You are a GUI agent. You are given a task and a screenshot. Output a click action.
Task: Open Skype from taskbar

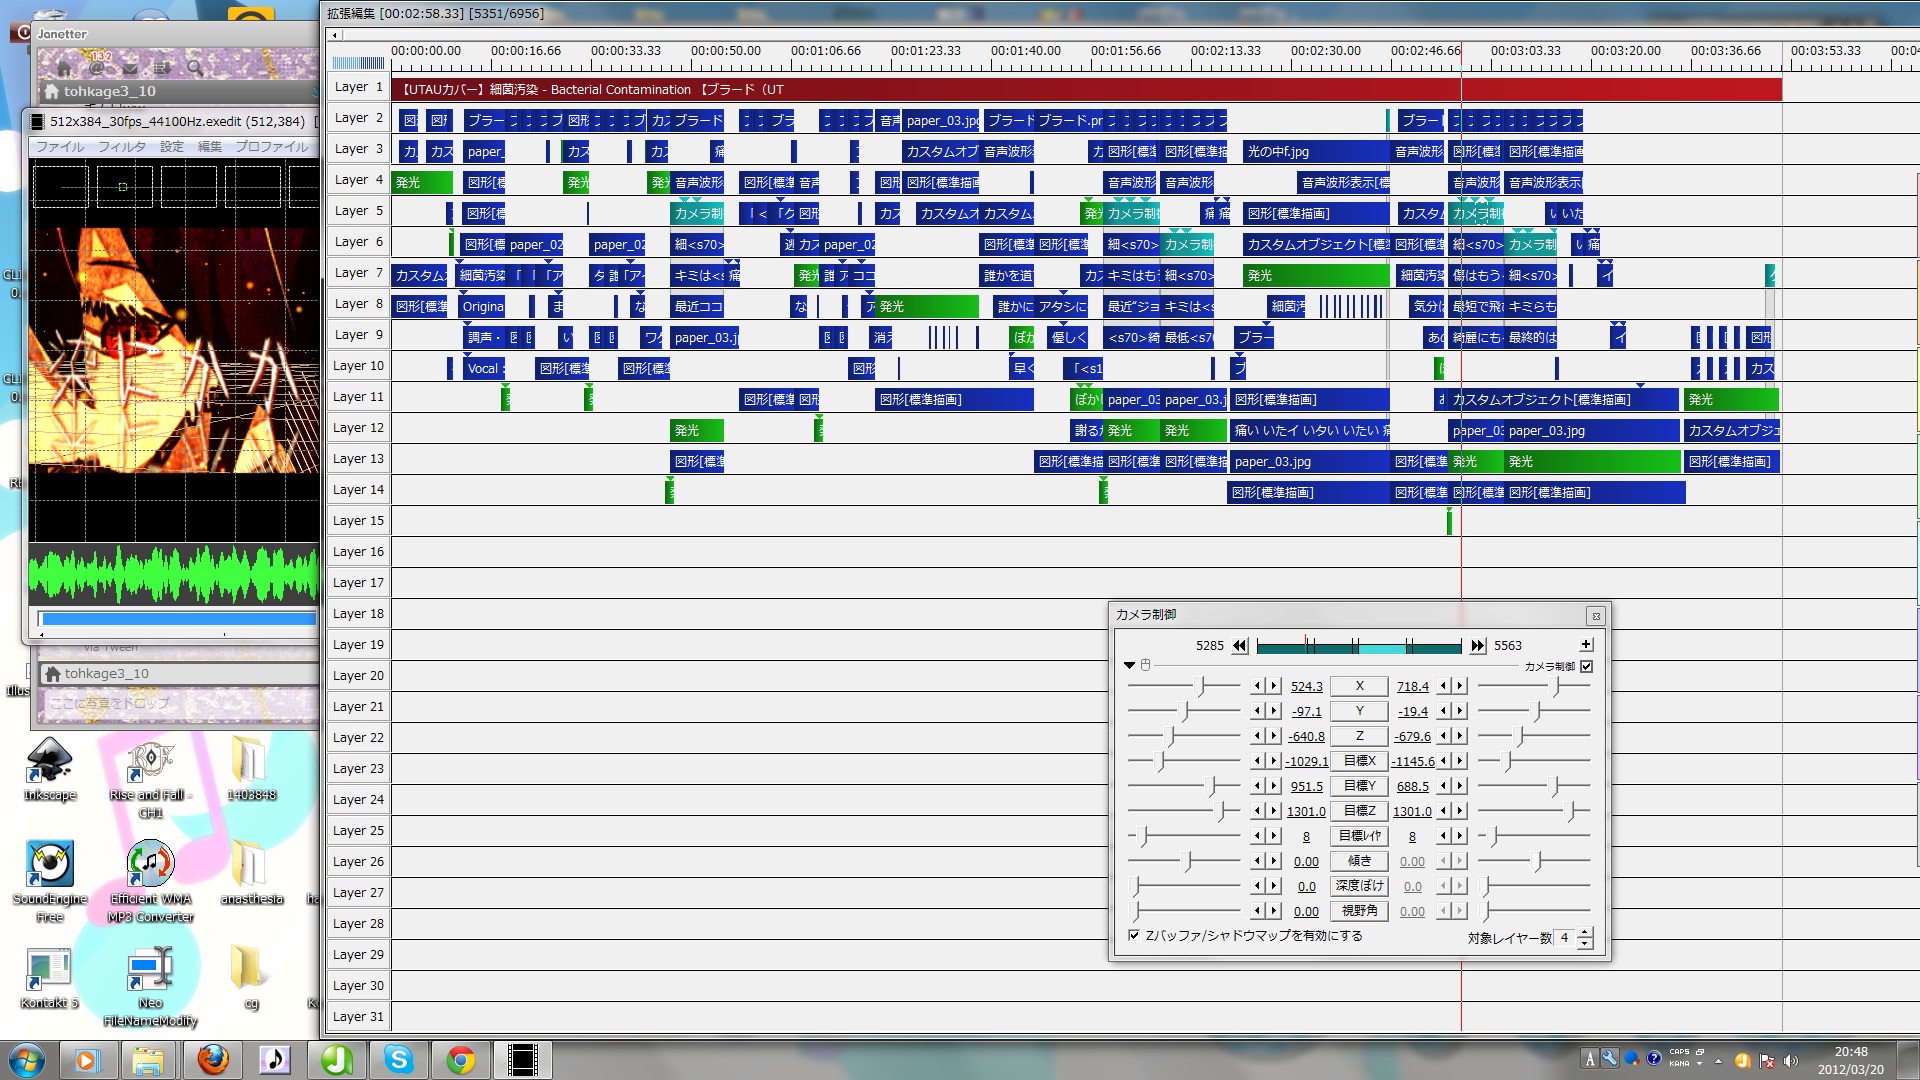point(398,1060)
